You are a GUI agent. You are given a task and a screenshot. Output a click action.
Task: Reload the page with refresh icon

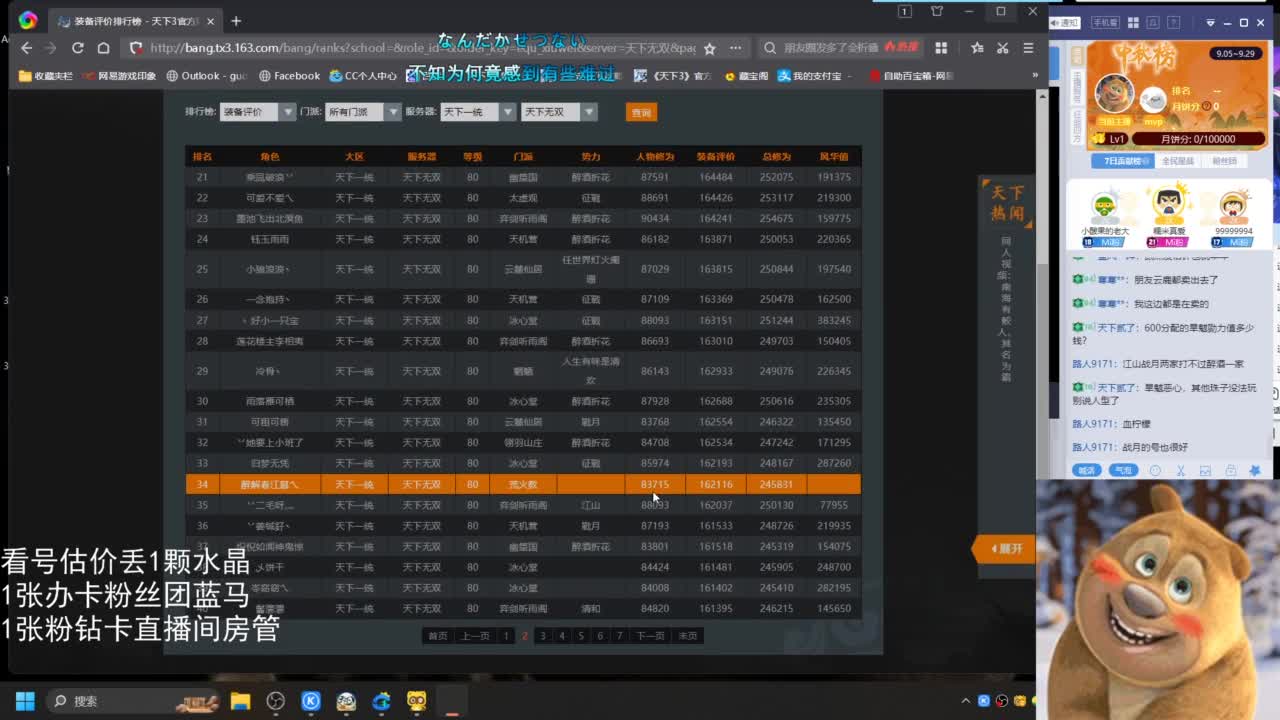[77, 48]
